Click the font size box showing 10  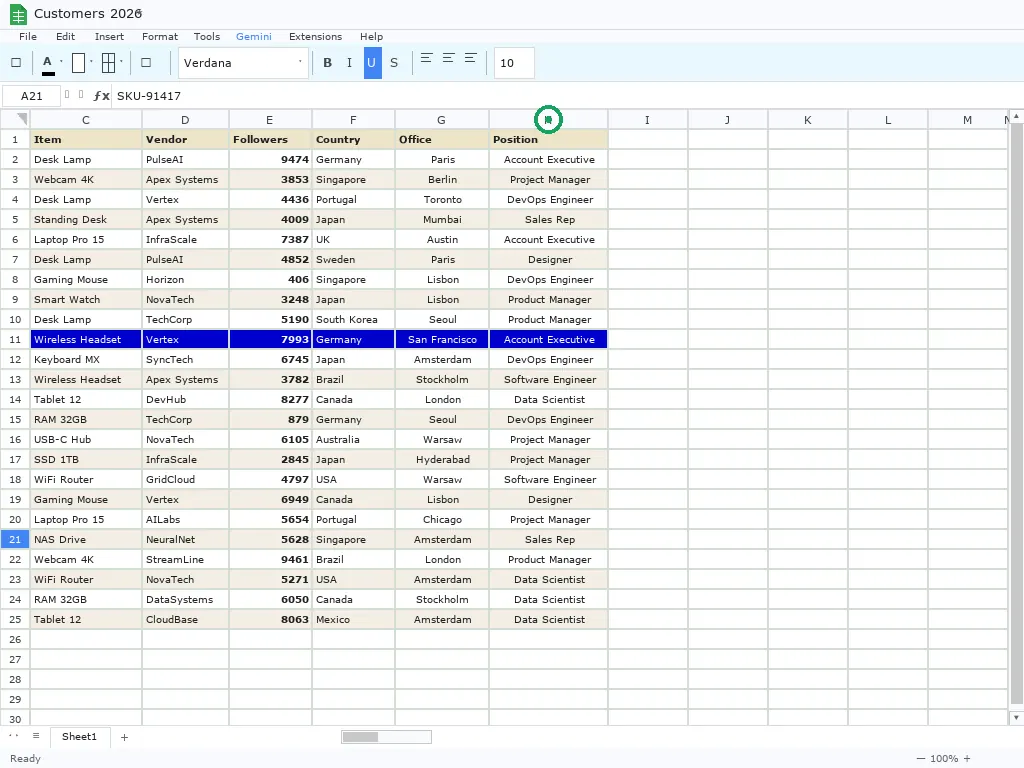point(514,63)
